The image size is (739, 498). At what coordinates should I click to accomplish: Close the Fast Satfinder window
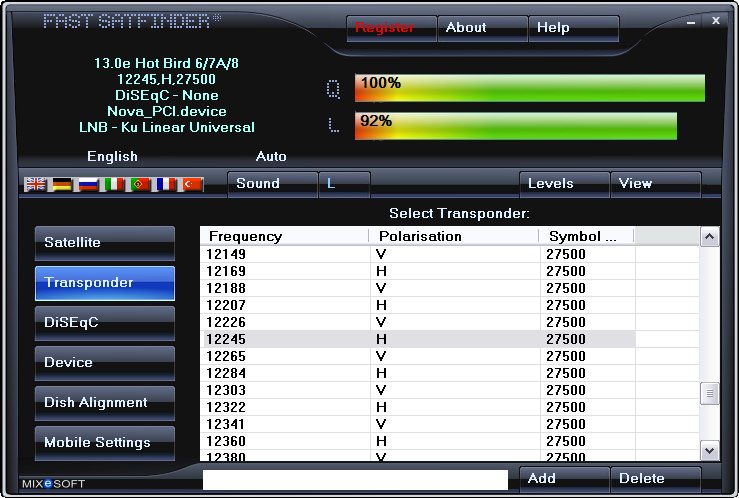coord(715,21)
